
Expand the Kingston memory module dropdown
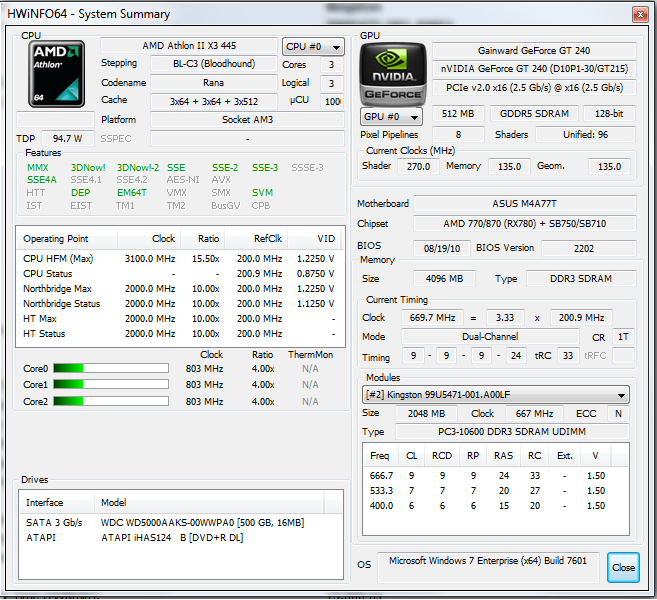495,395
